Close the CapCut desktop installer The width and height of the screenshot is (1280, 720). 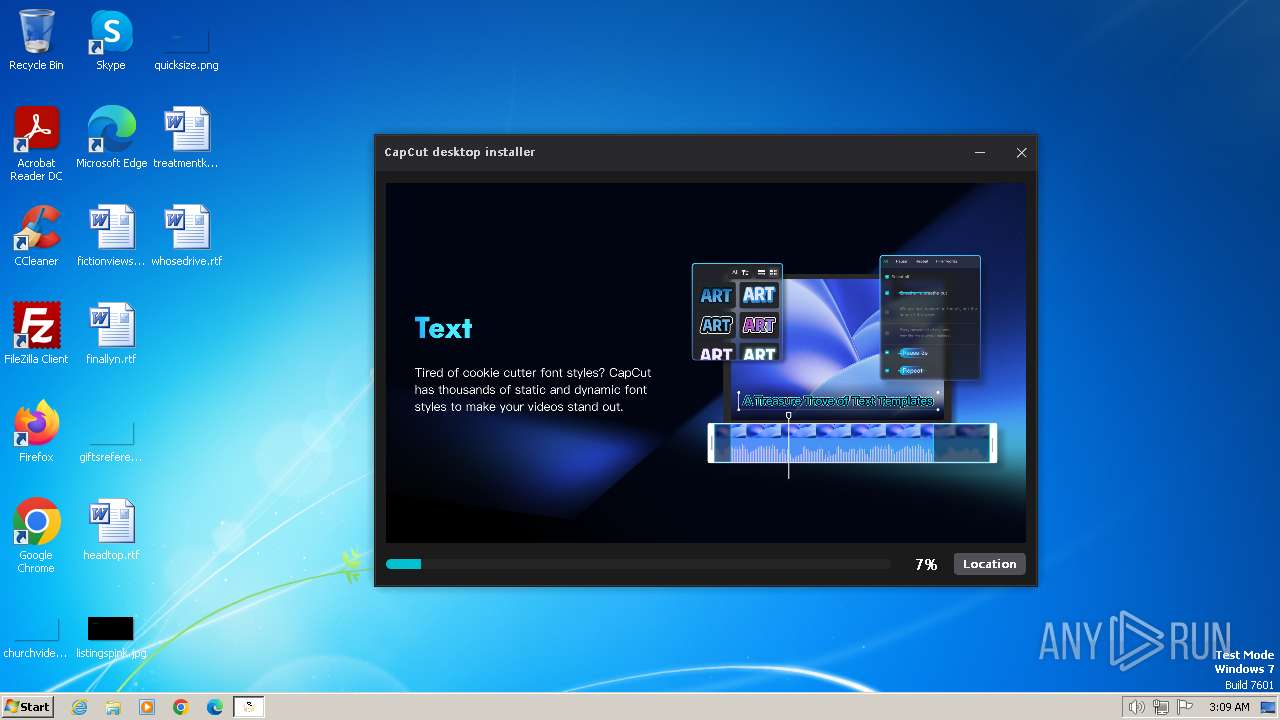1021,153
